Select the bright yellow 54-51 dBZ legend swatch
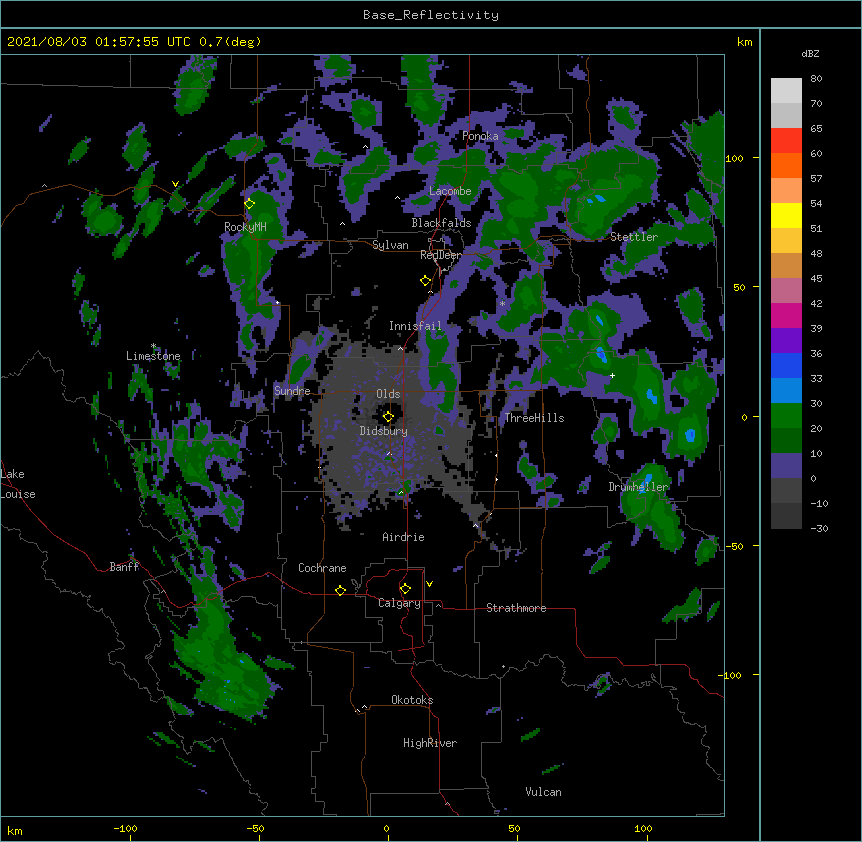The width and height of the screenshot is (862, 842). [786, 215]
